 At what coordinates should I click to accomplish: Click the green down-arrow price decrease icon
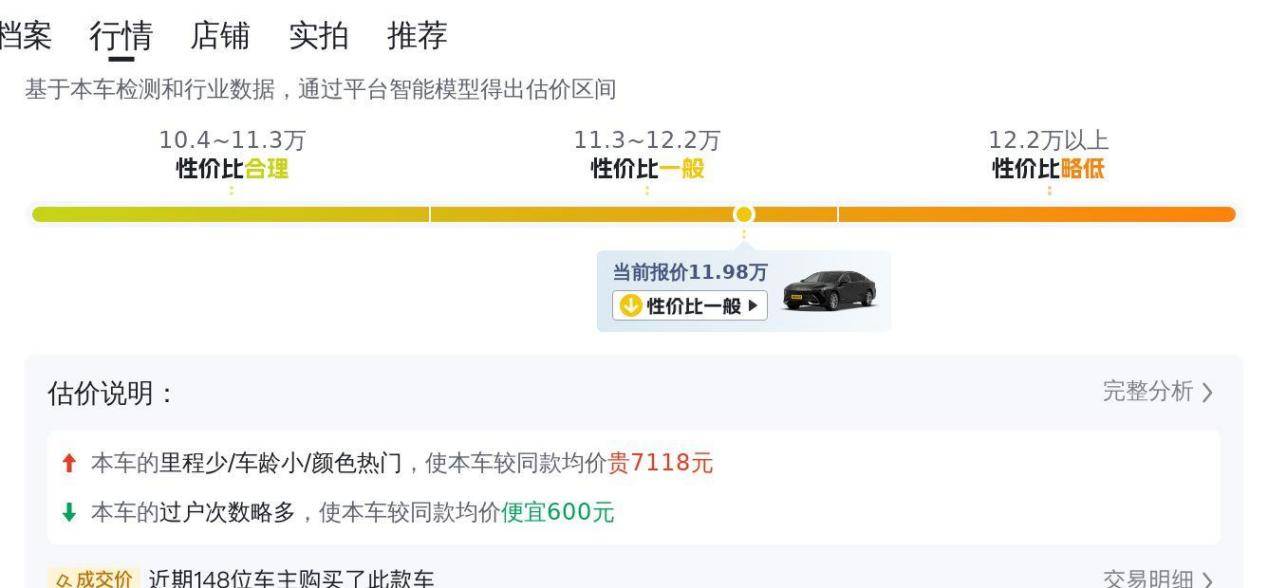pos(68,513)
